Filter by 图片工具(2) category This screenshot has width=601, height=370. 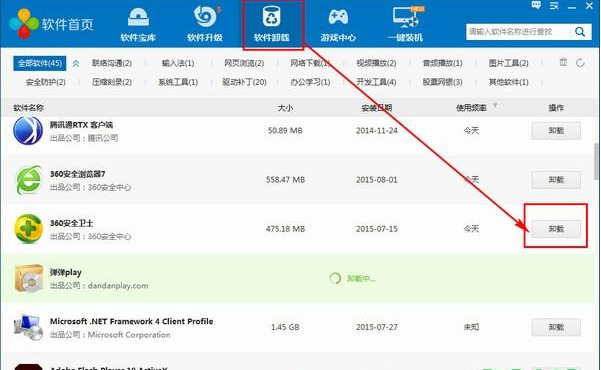pyautogui.click(x=509, y=63)
